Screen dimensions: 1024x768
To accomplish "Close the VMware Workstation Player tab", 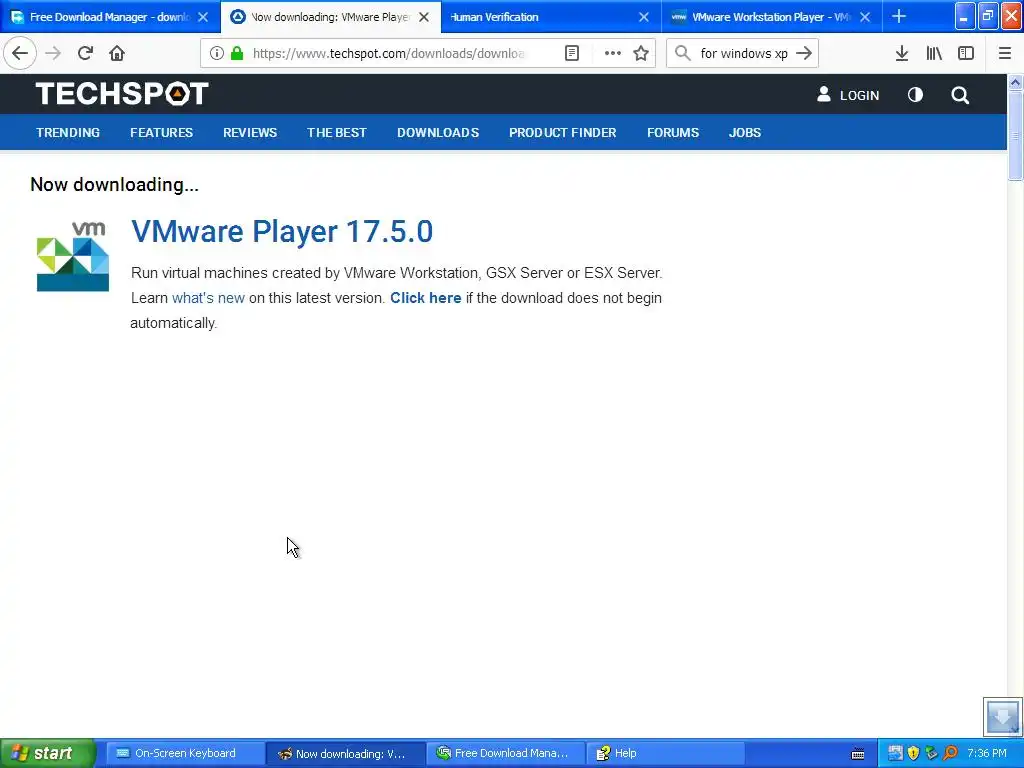I will click(x=865, y=17).
